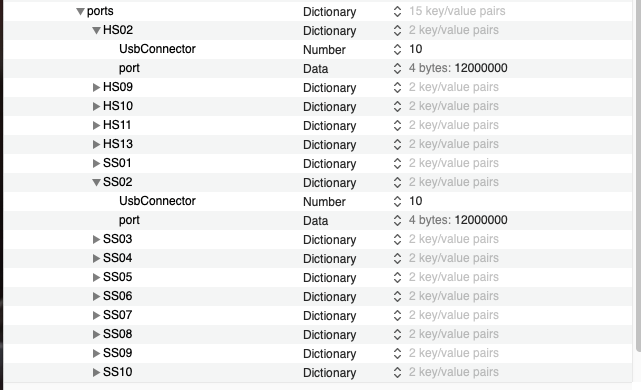Screen dimensions: 641x390
Task: Open type stepper for HS11 row
Action: (397, 126)
